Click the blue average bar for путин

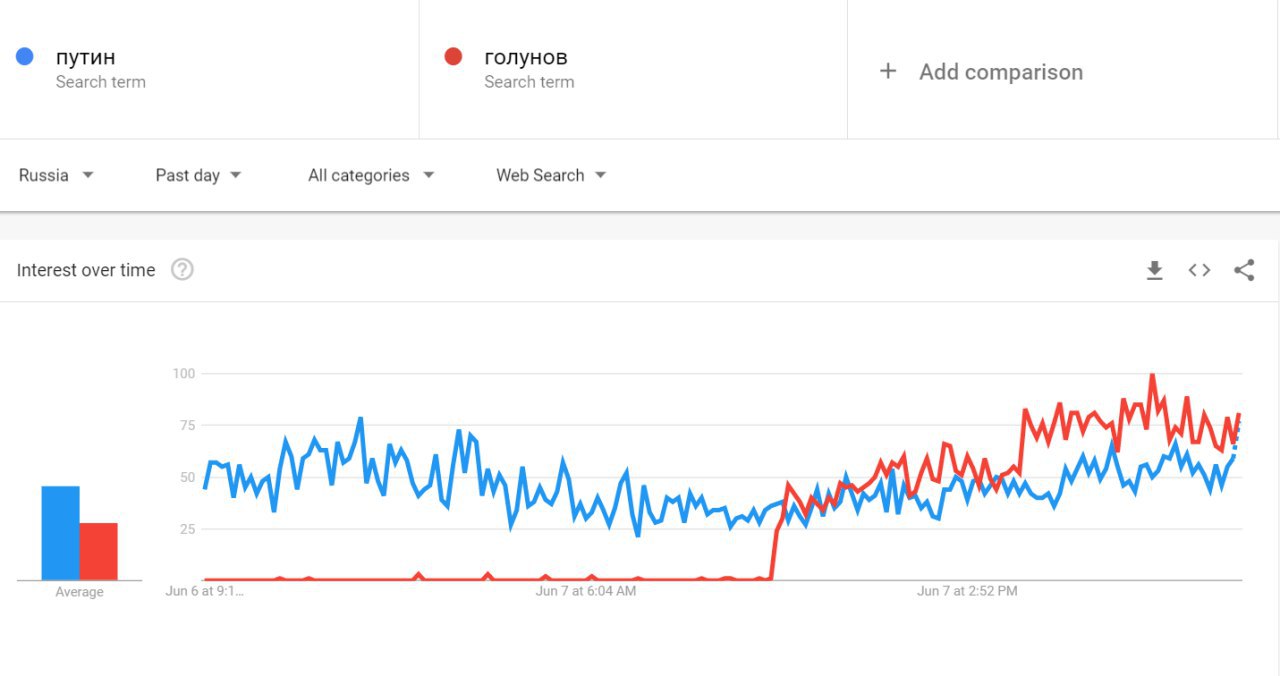point(60,533)
